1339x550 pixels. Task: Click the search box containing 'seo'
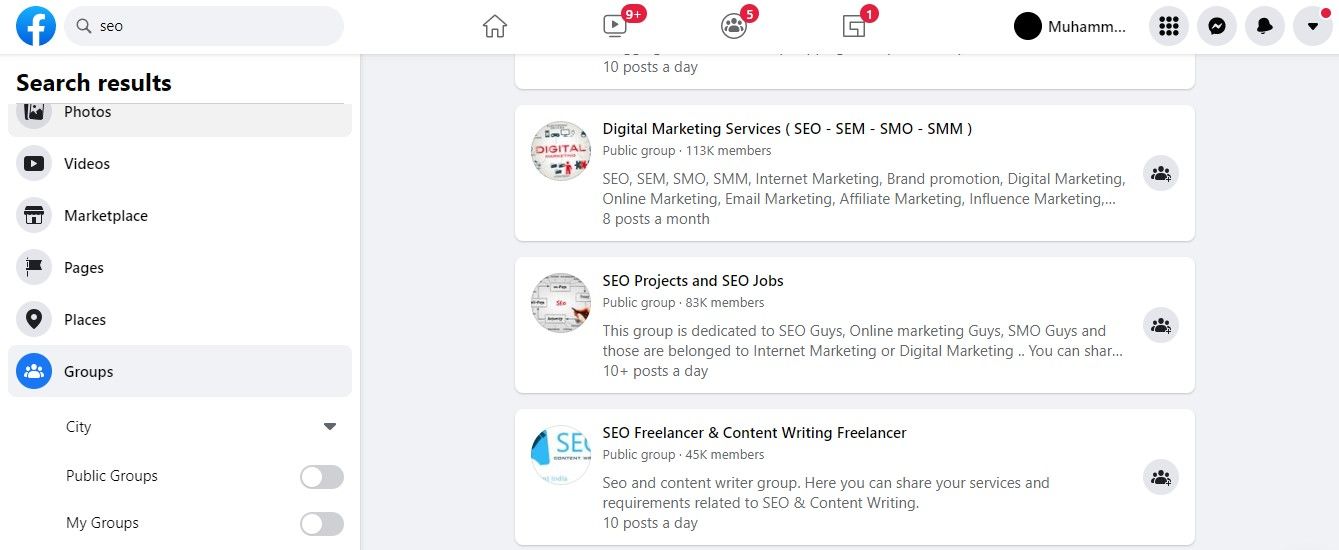click(204, 26)
